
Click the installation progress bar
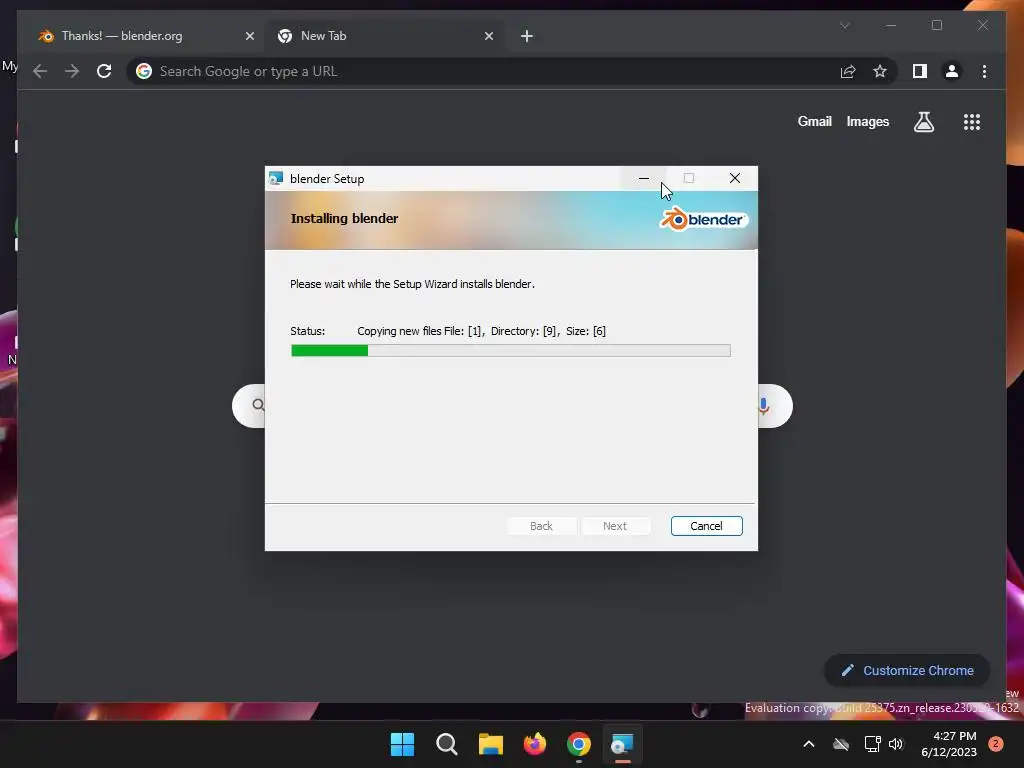pyautogui.click(x=511, y=351)
